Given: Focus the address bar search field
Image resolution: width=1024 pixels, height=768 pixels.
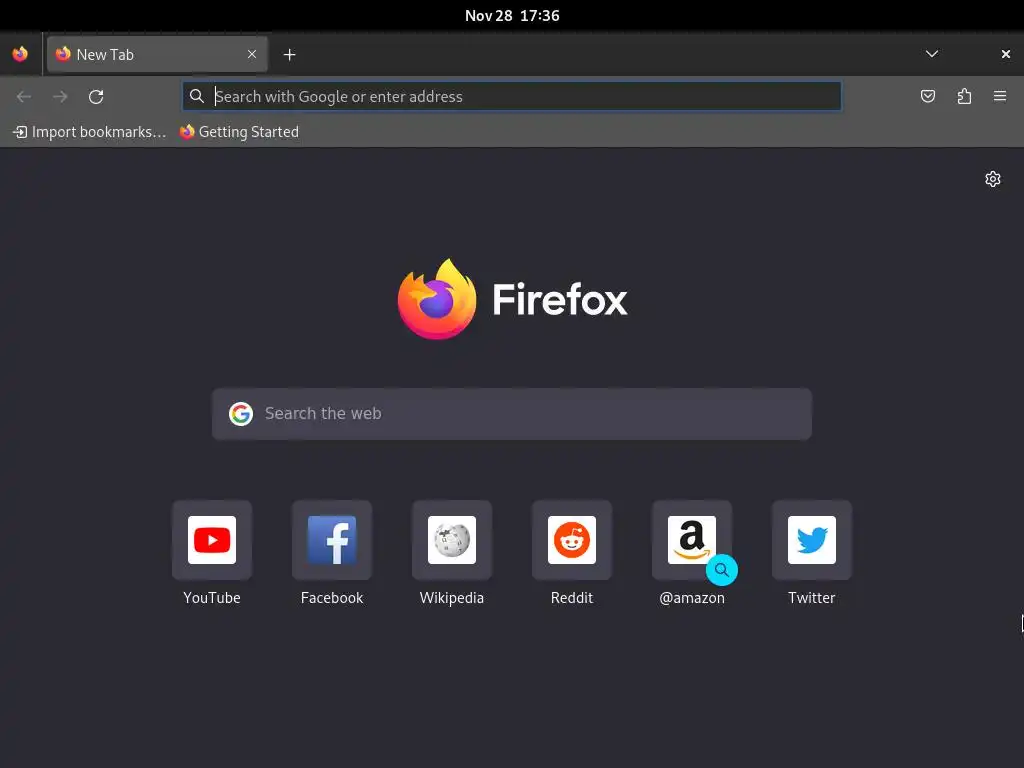Looking at the screenshot, I should coord(512,96).
